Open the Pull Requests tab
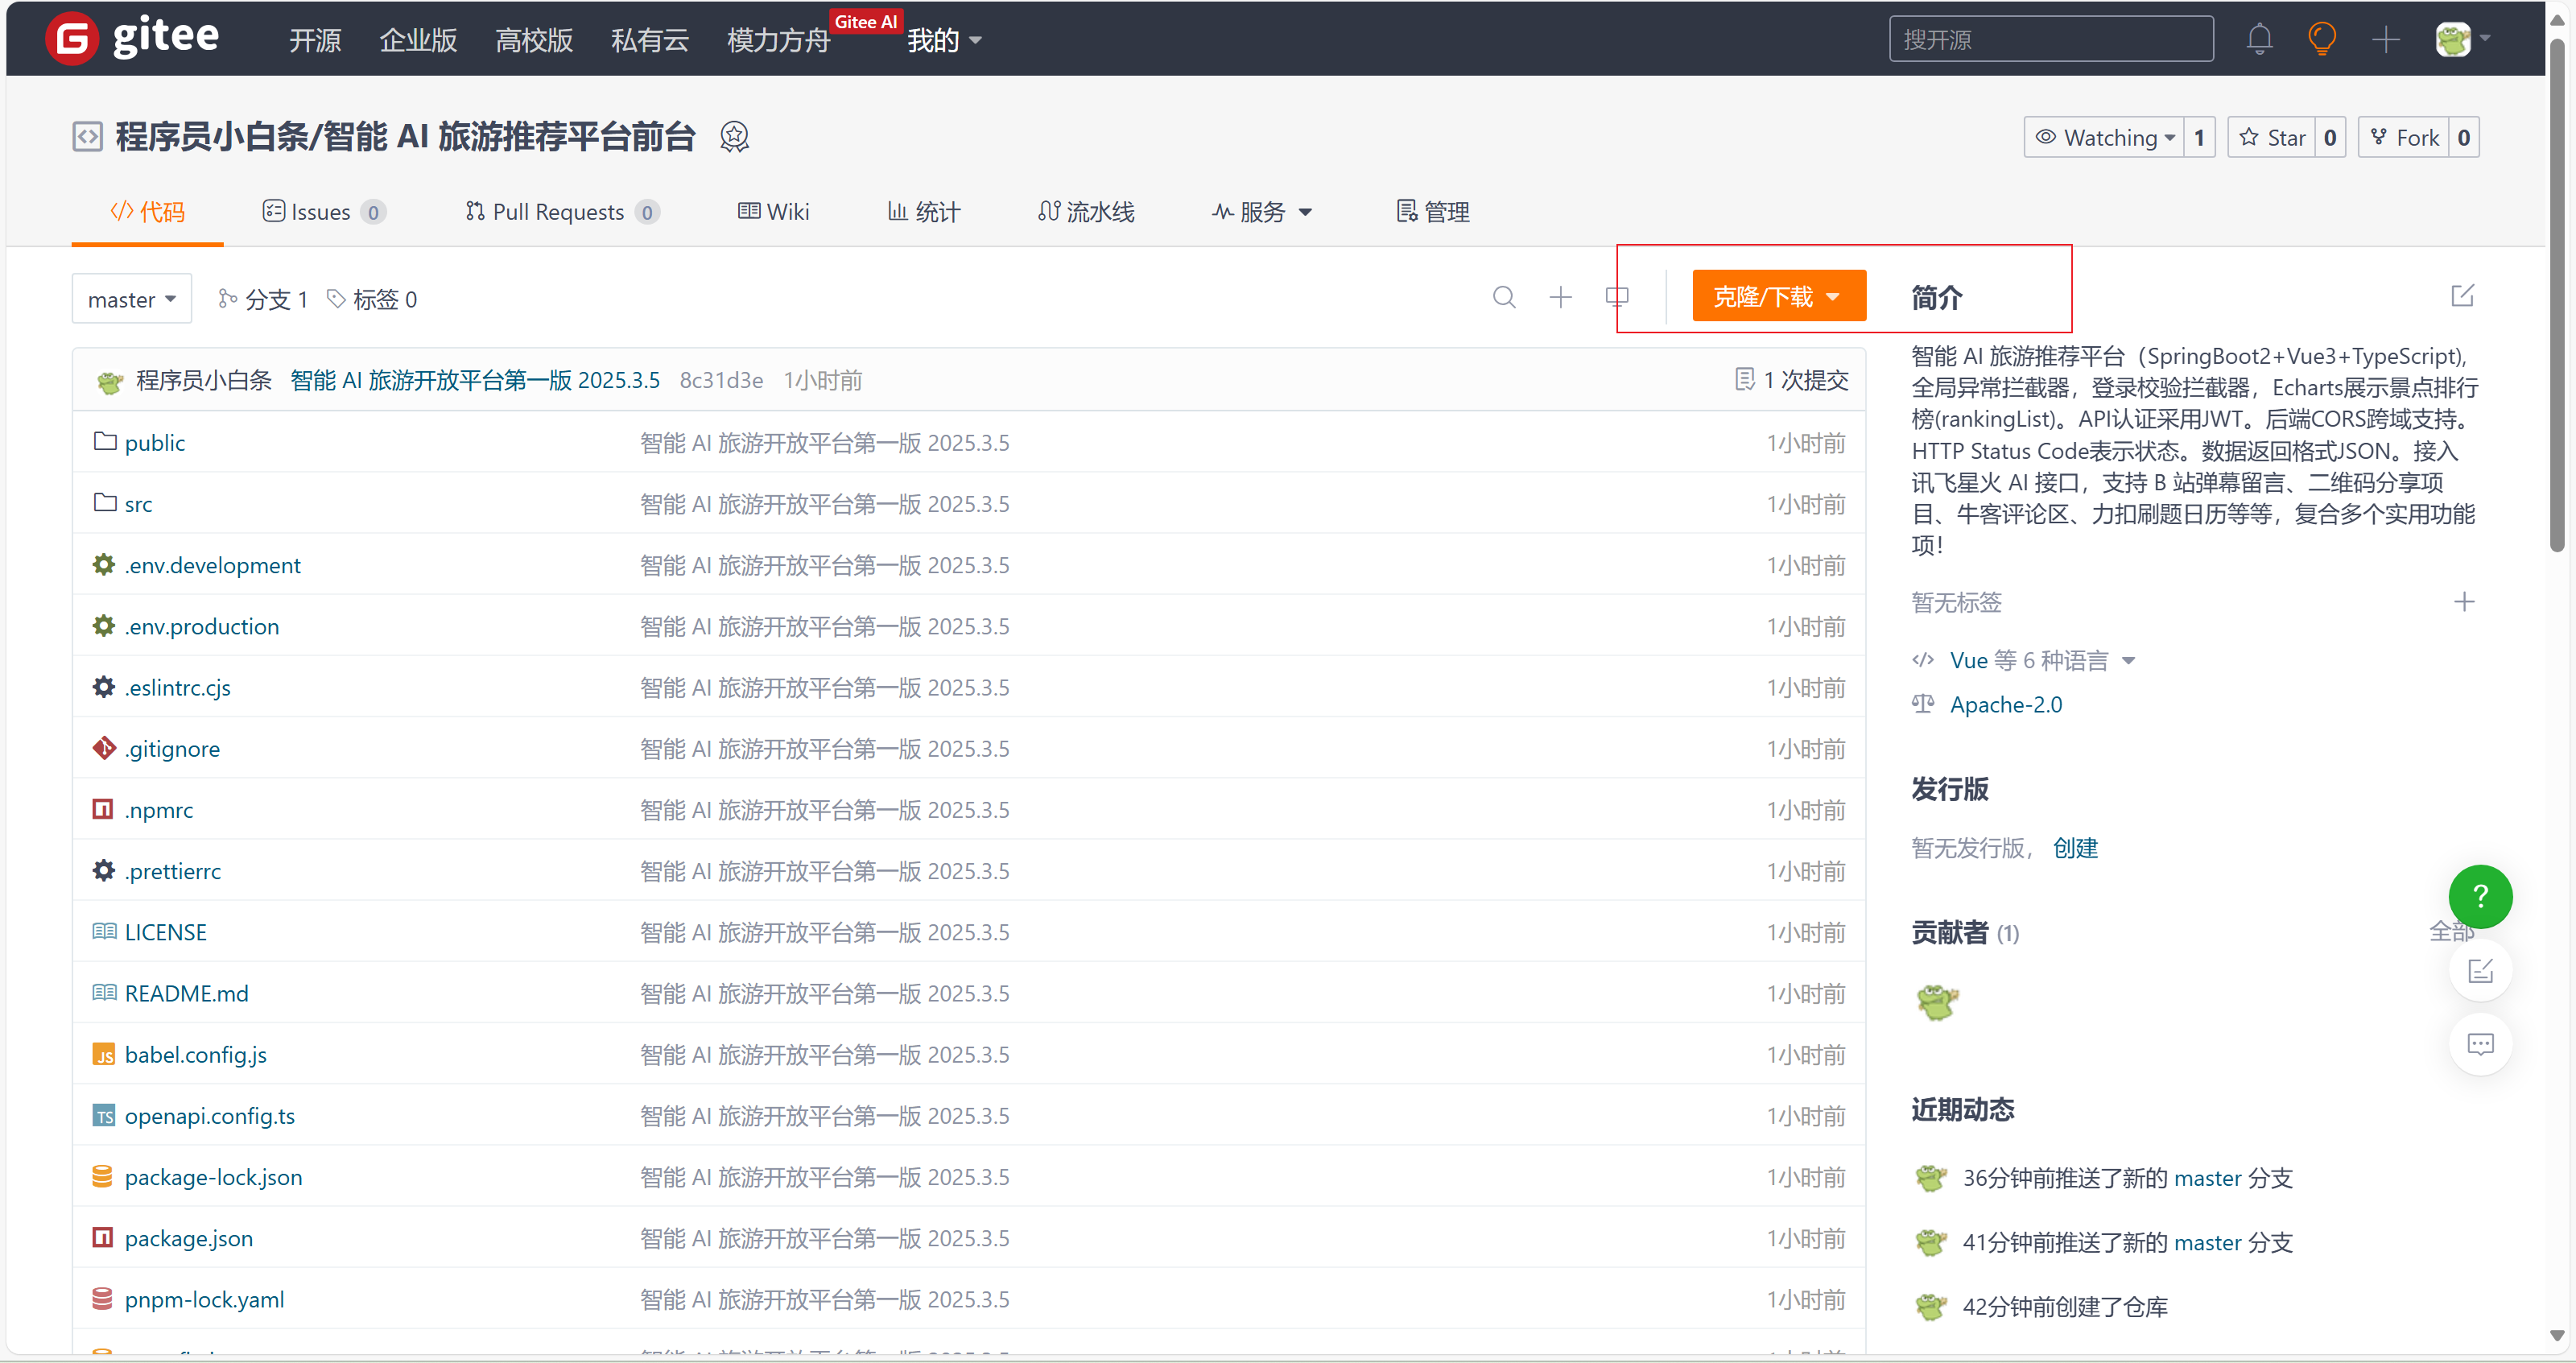 click(559, 212)
